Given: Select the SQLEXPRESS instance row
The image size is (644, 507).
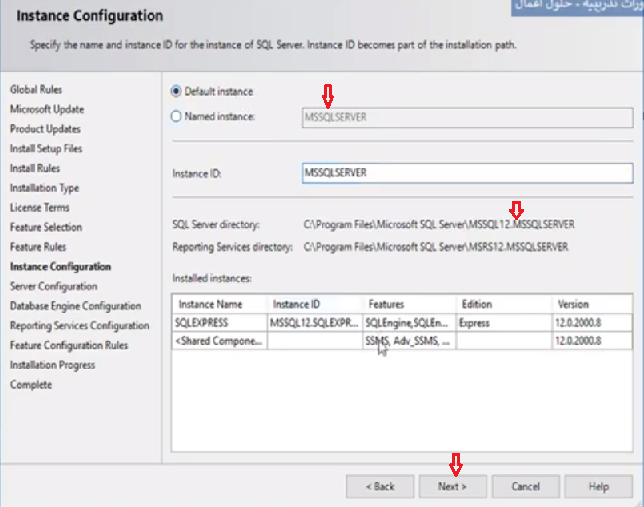Looking at the screenshot, I should pos(402,323).
